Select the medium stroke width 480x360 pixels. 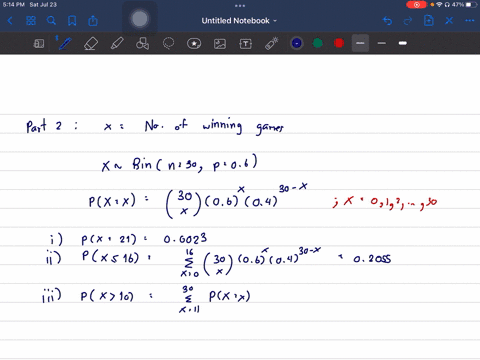click(382, 43)
